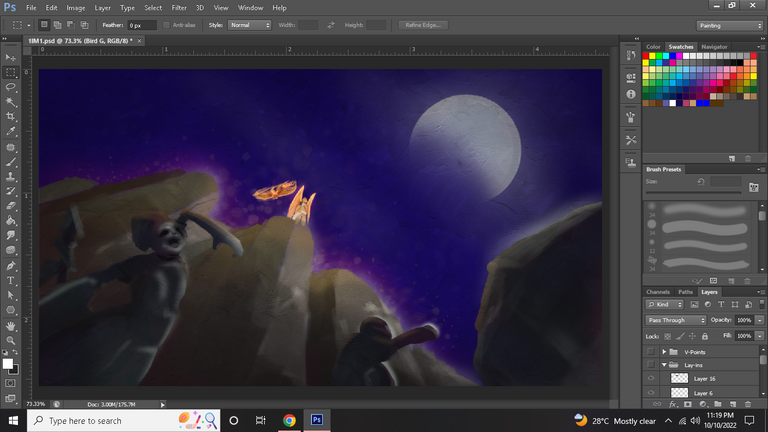Viewport: 768px width, 432px height.
Task: Turn layer filtering switch on or off
Action: (762, 304)
